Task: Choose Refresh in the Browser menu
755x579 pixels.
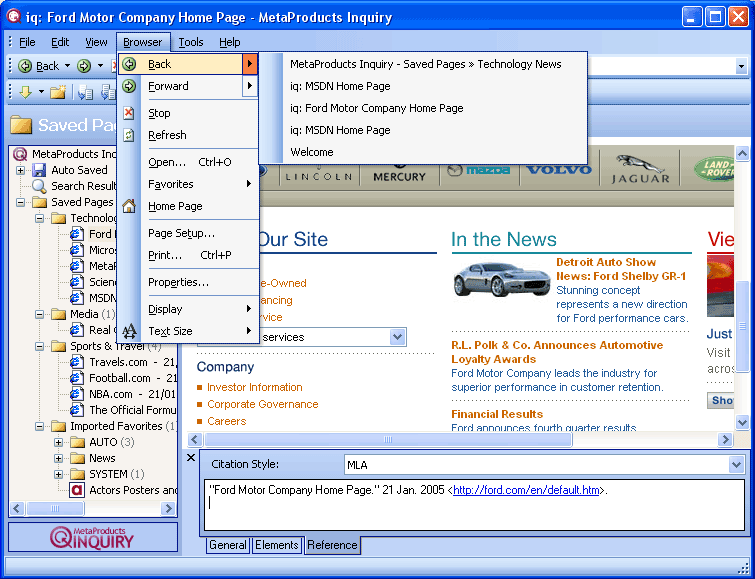Action: pyautogui.click(x=188, y=135)
